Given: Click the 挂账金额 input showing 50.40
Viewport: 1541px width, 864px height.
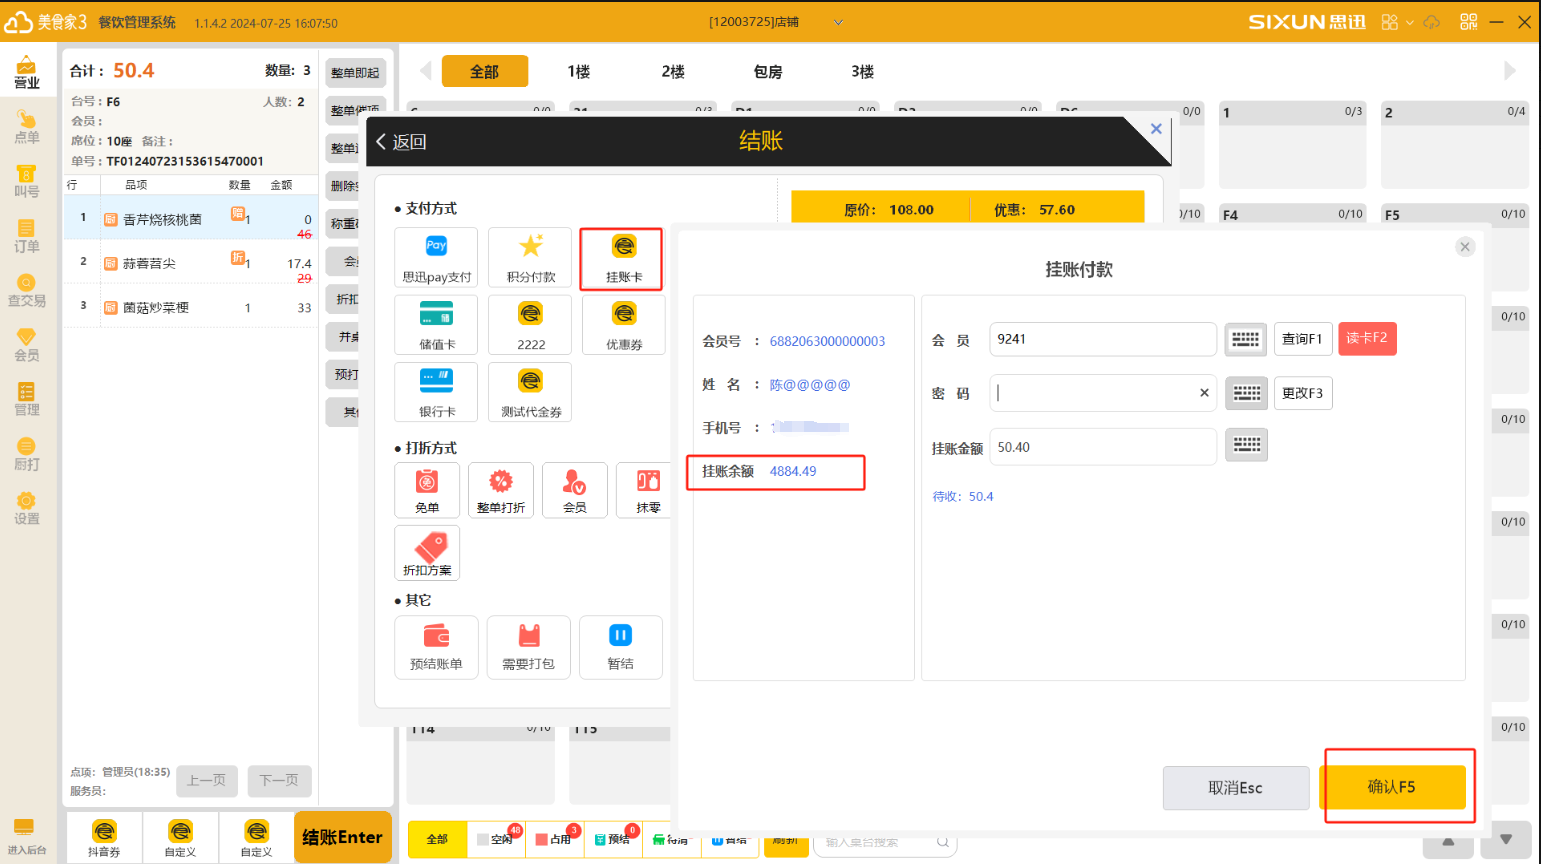Looking at the screenshot, I should [x=1102, y=446].
